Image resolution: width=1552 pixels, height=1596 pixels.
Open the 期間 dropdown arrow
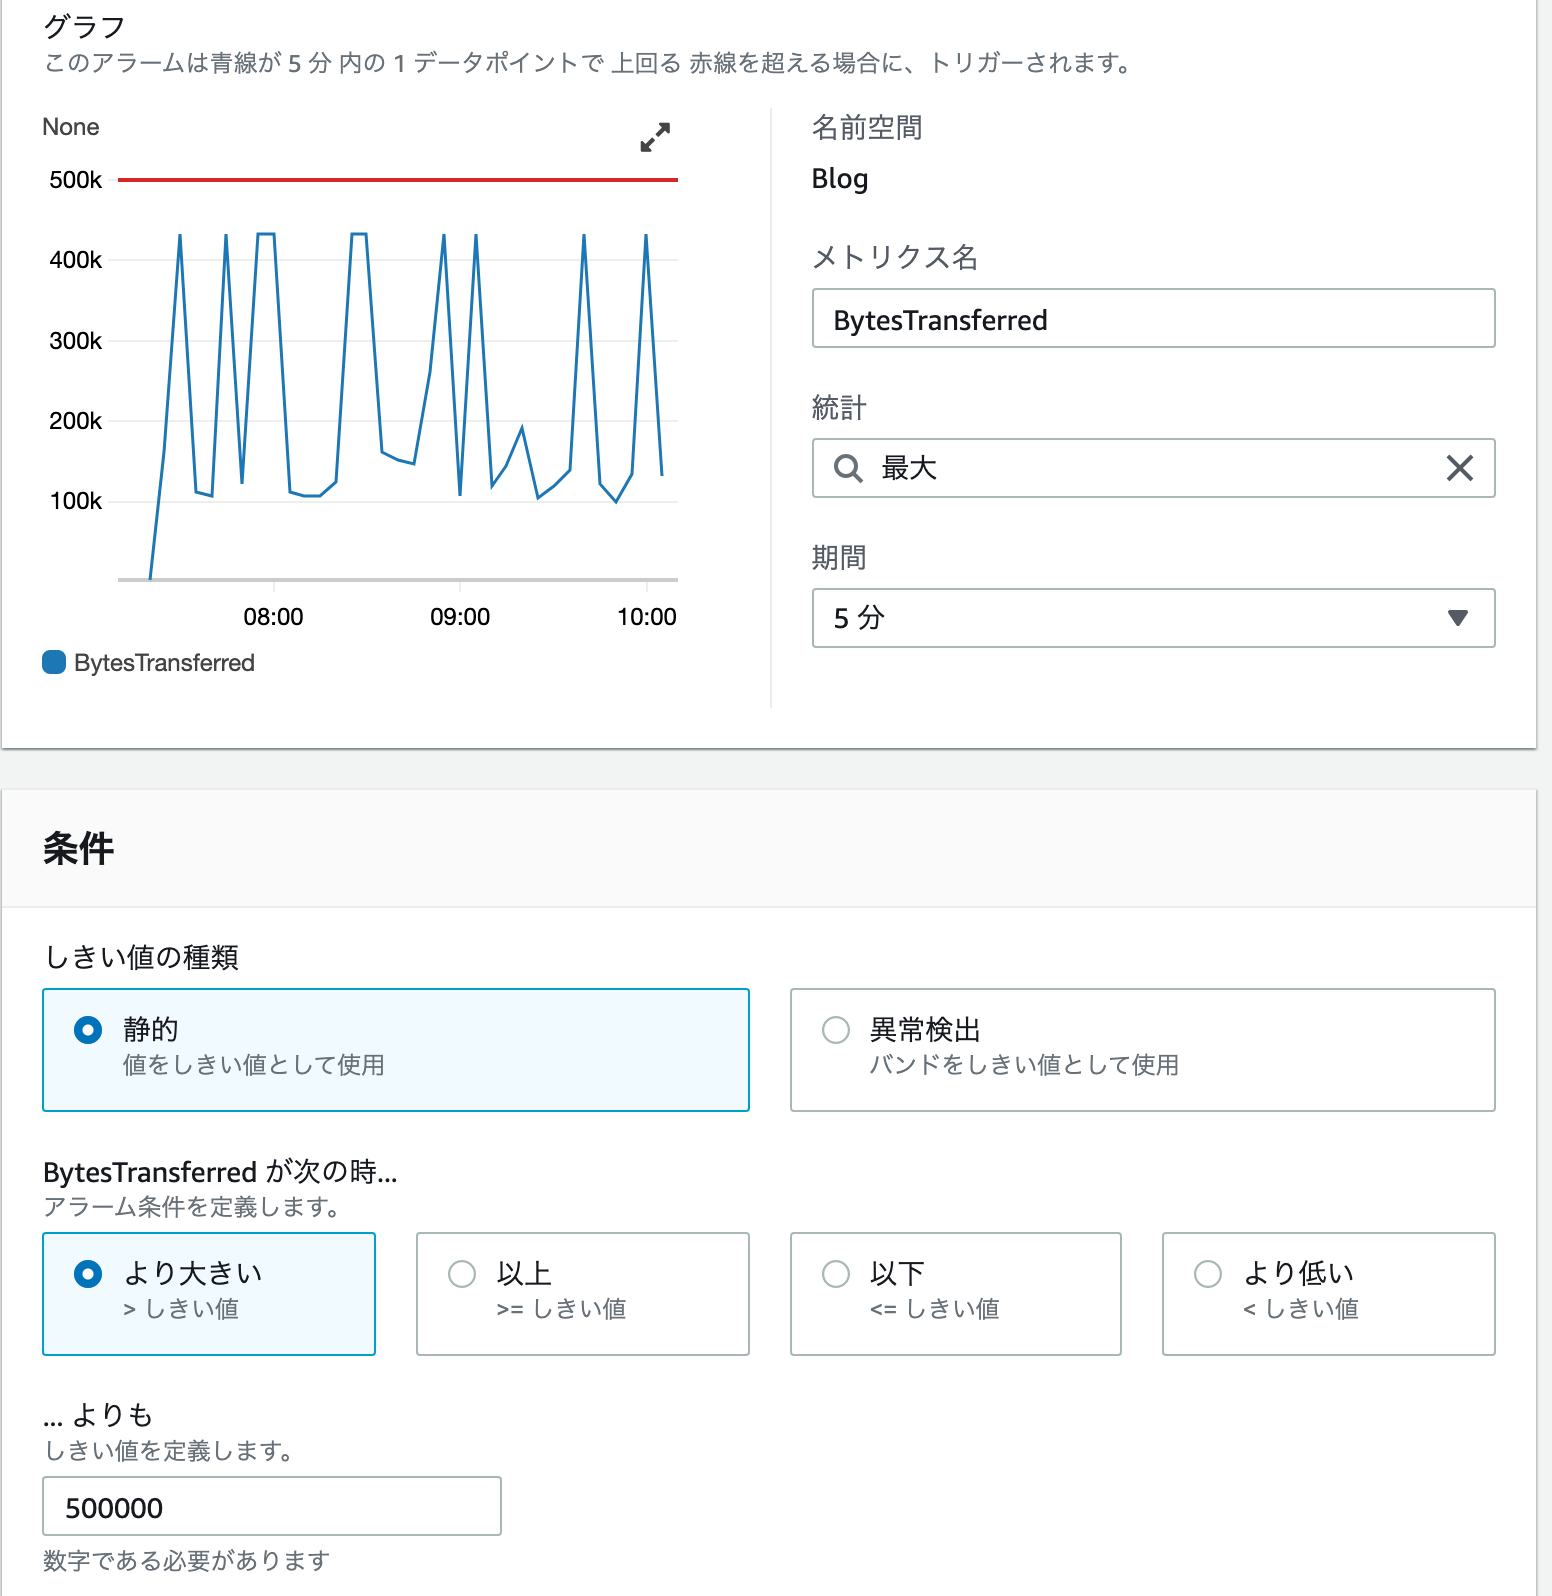coord(1458,618)
